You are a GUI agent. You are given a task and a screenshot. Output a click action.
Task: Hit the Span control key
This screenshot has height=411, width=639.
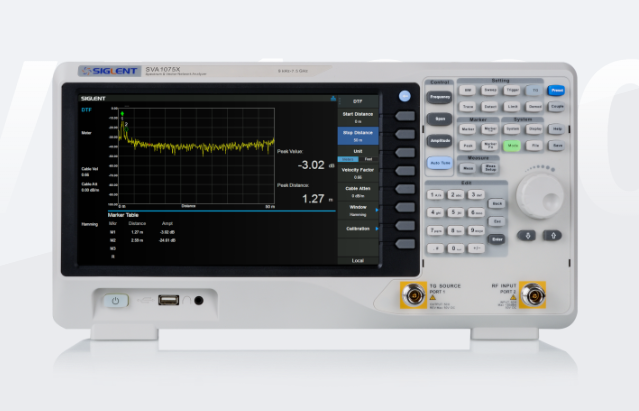[440, 119]
